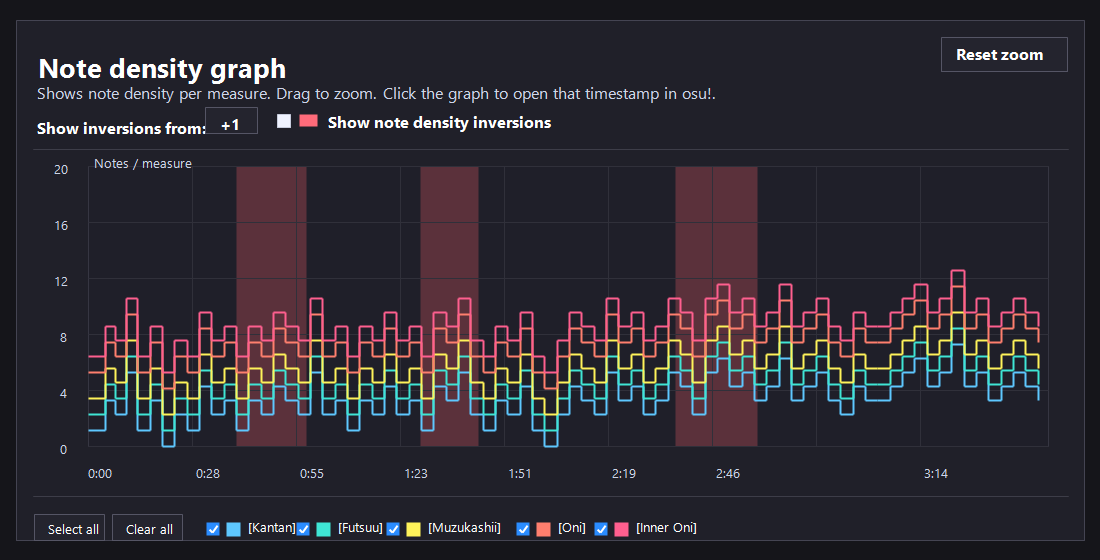Click the +1 inversions input field

tap(232, 121)
